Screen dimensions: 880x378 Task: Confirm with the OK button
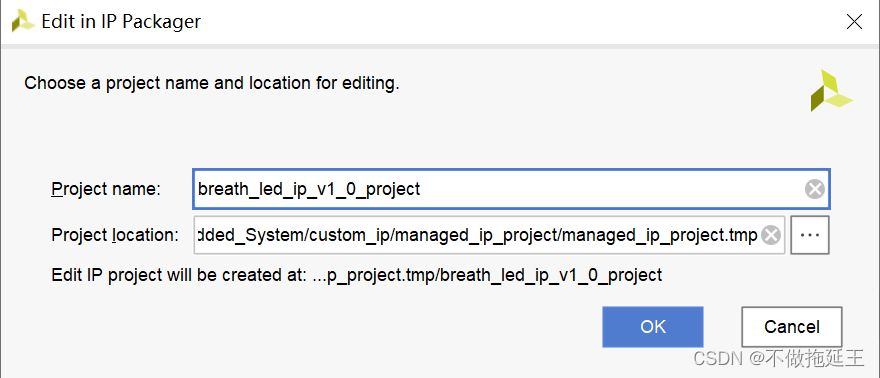point(653,327)
